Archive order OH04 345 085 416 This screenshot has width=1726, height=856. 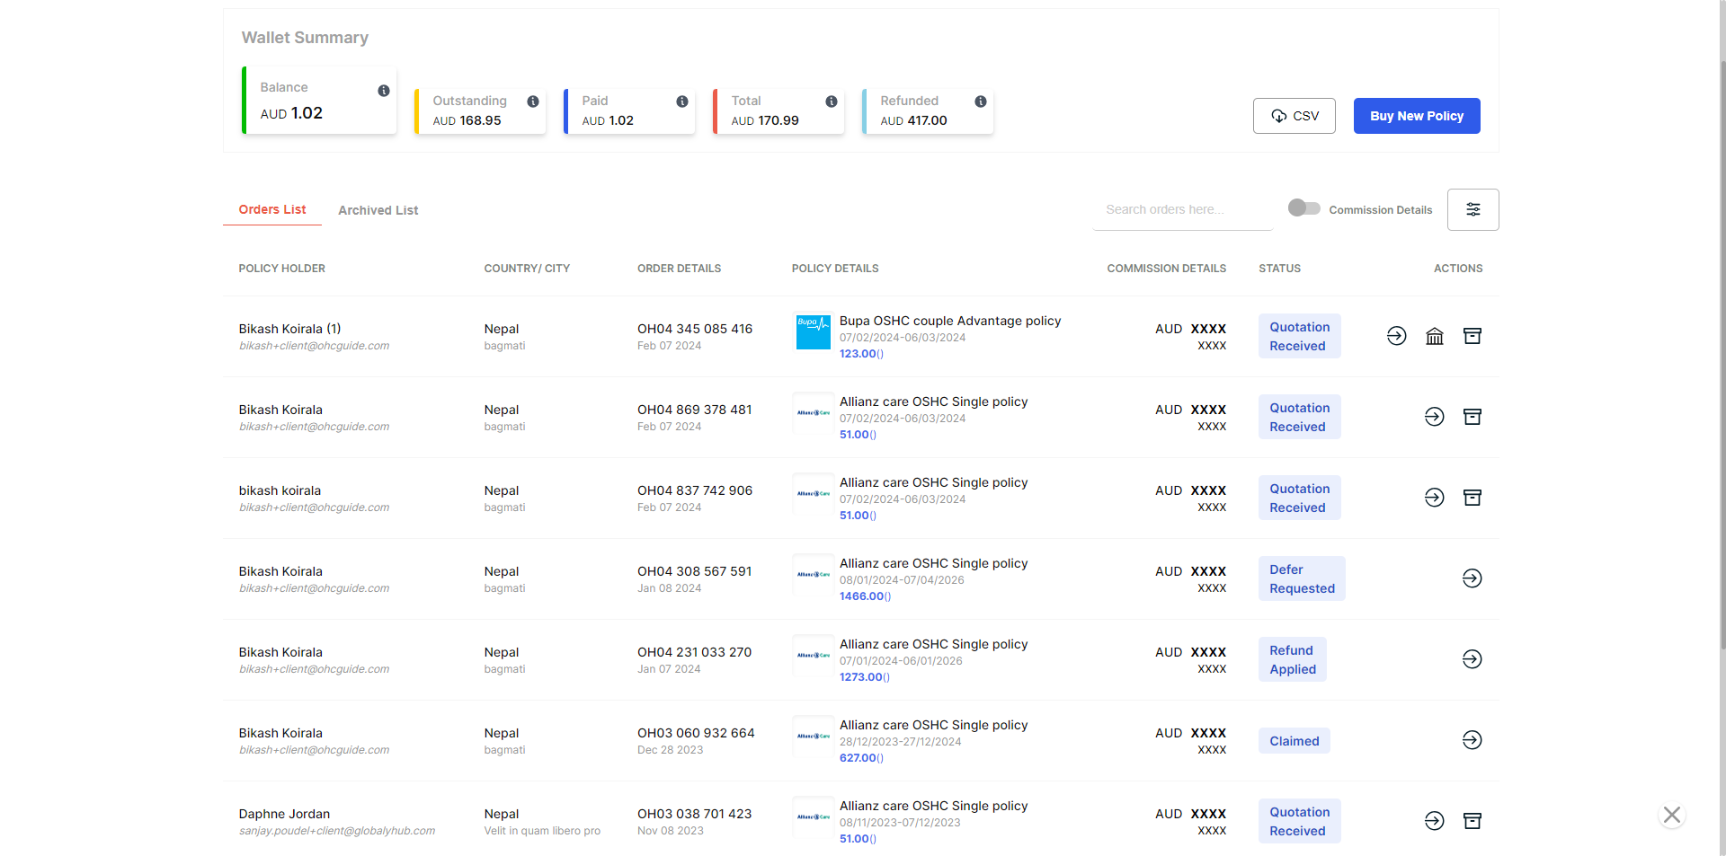[x=1472, y=336]
